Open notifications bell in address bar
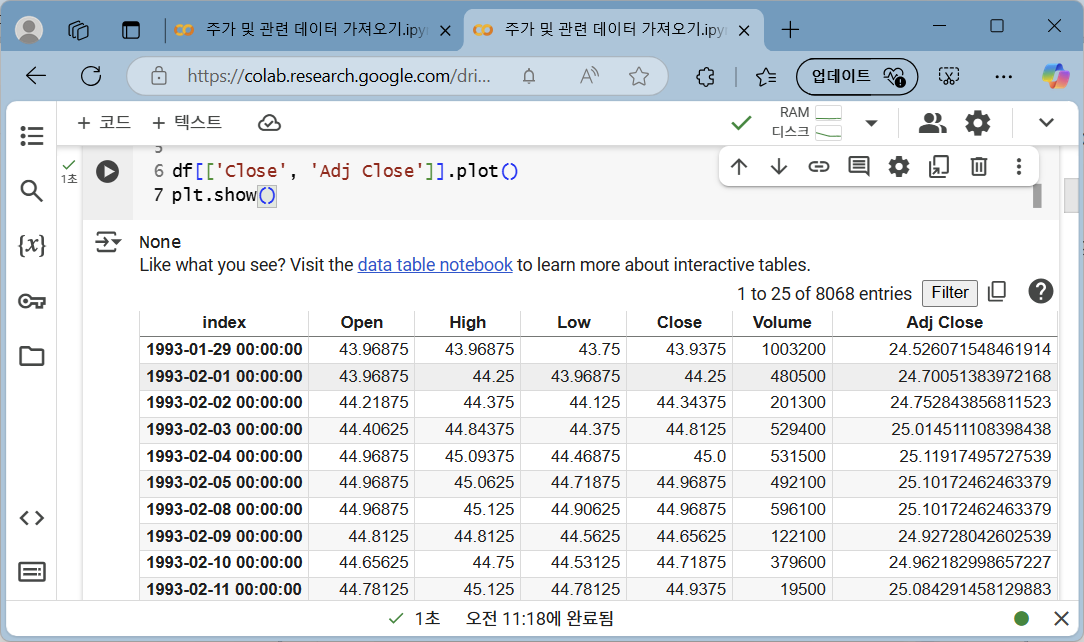This screenshot has width=1084, height=642. 529,76
